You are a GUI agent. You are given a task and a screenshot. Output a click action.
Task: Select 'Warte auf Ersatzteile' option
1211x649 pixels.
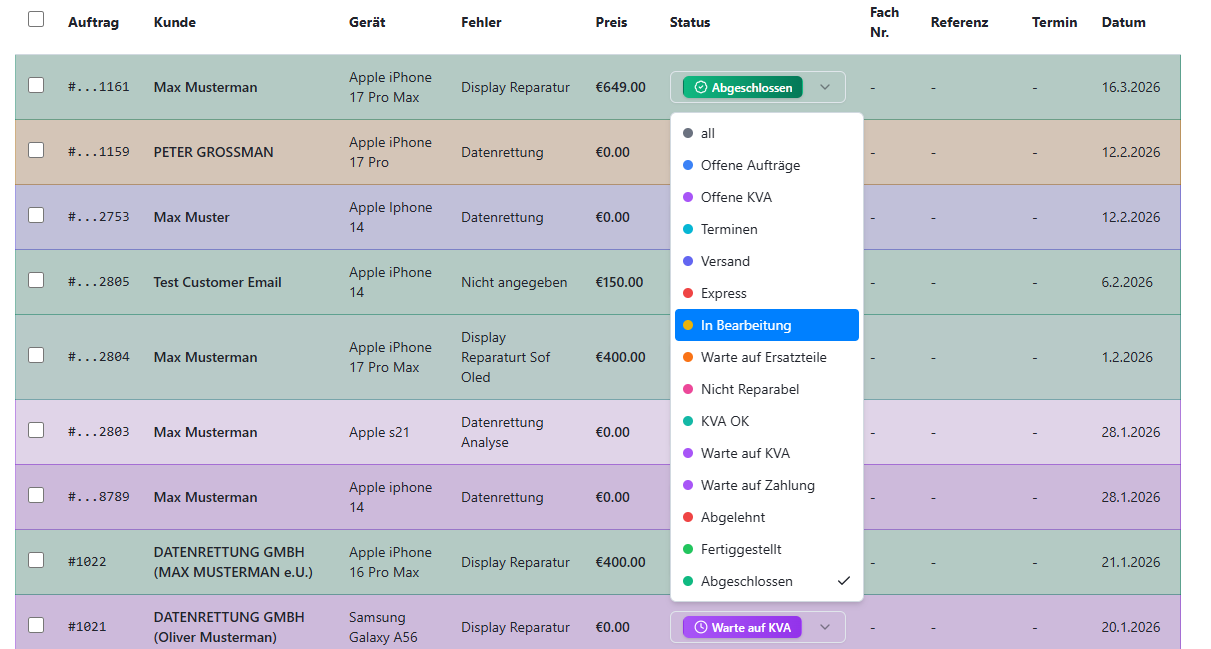click(767, 357)
